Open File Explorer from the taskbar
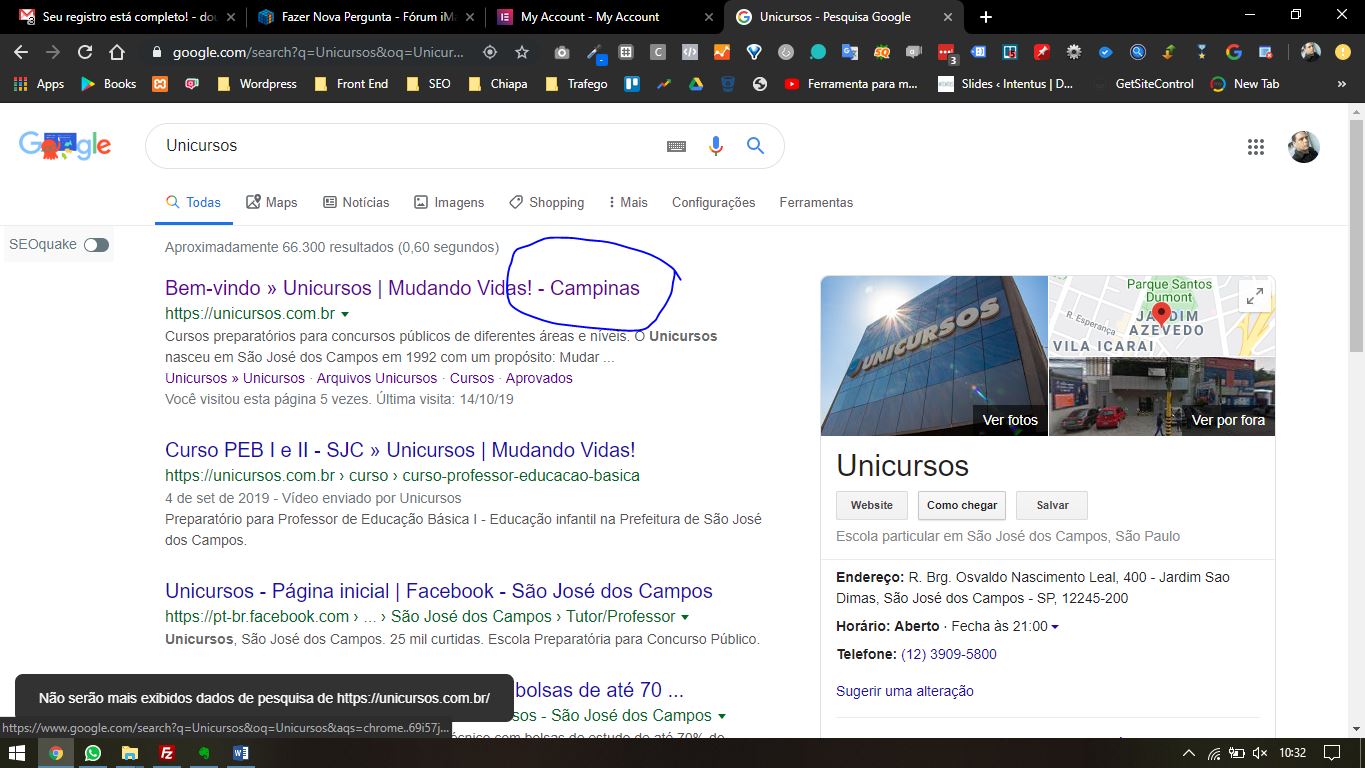The image size is (1365, 768). click(130, 753)
